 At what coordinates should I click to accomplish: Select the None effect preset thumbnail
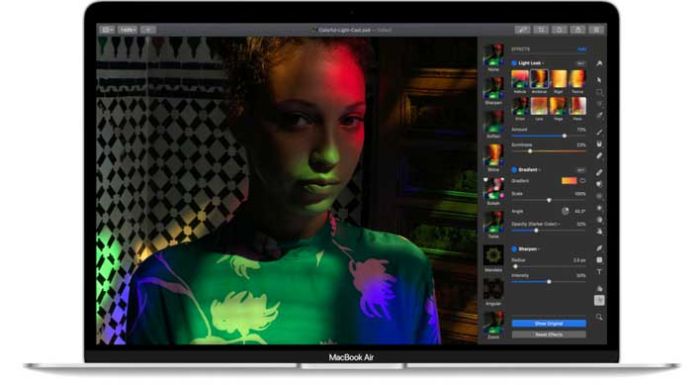[493, 55]
